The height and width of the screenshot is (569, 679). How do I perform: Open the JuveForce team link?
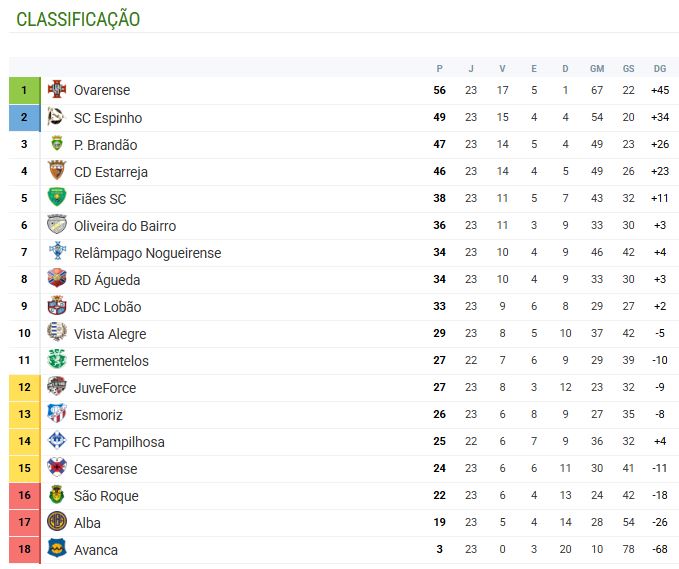[105, 388]
